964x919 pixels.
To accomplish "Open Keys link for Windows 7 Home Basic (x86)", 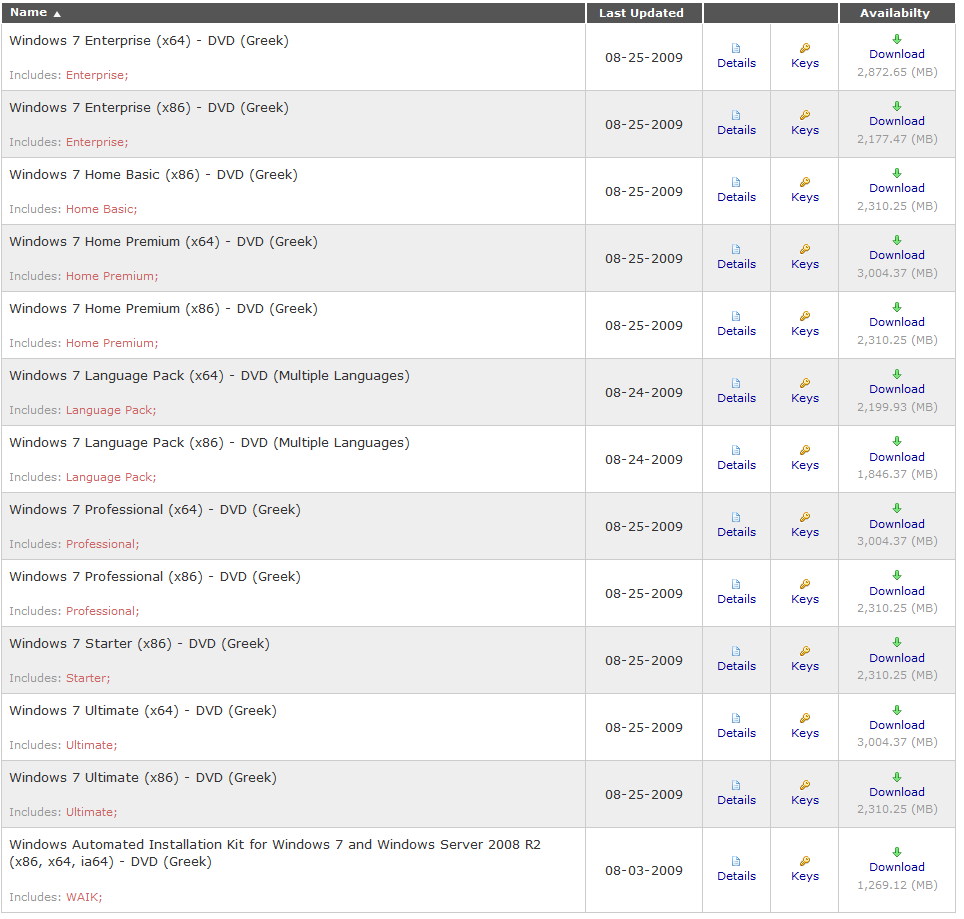I will tap(805, 197).
